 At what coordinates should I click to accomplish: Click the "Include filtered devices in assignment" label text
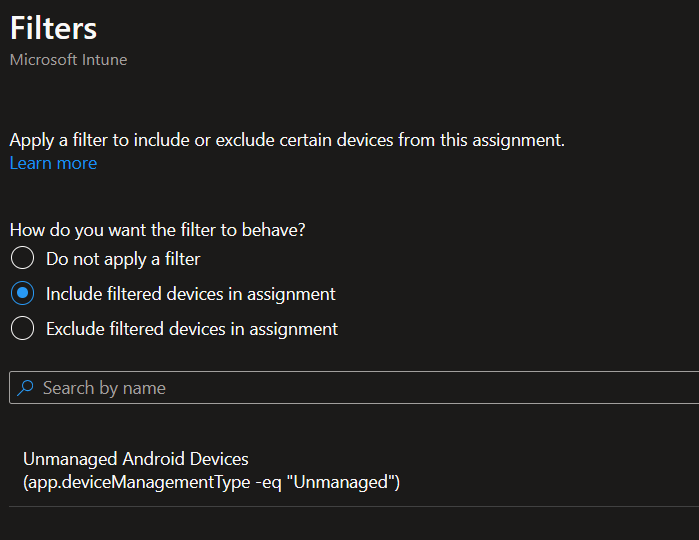(x=190, y=294)
